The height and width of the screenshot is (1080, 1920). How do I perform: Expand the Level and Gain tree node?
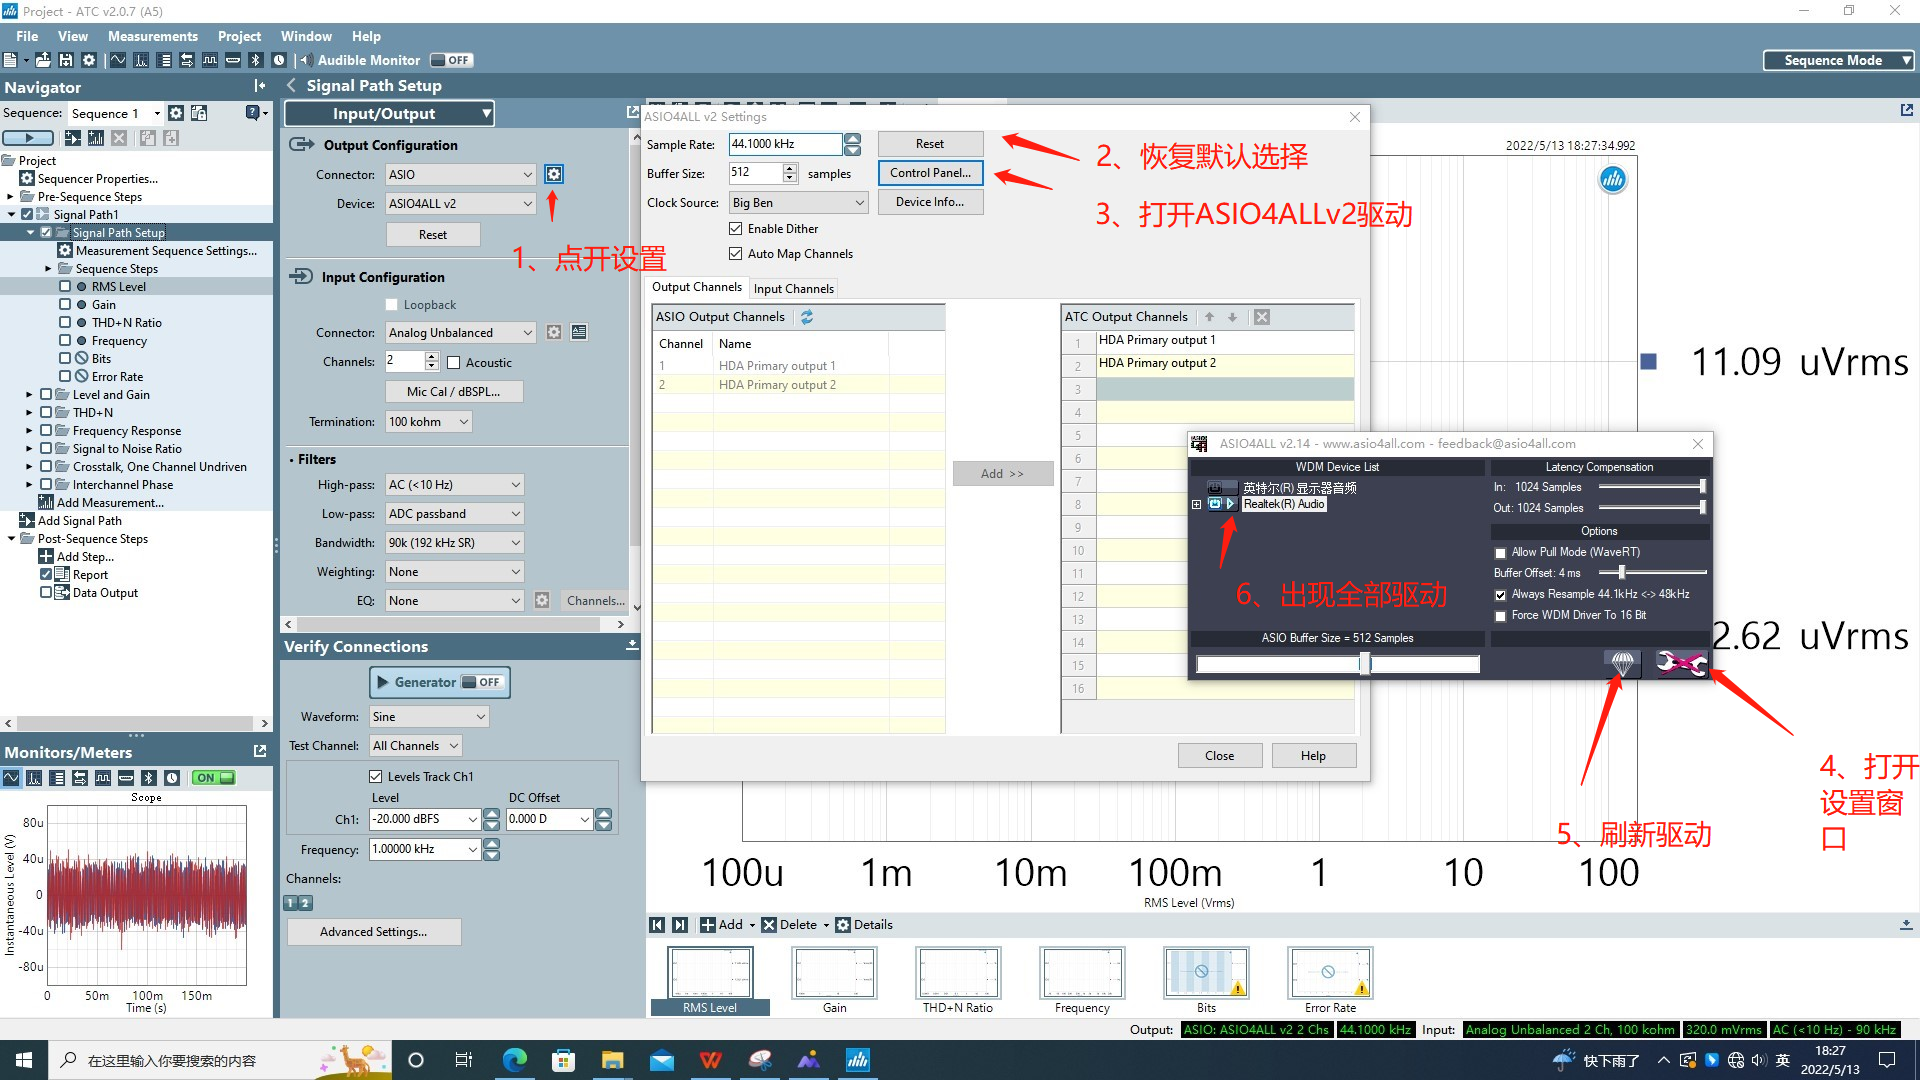click(x=29, y=395)
